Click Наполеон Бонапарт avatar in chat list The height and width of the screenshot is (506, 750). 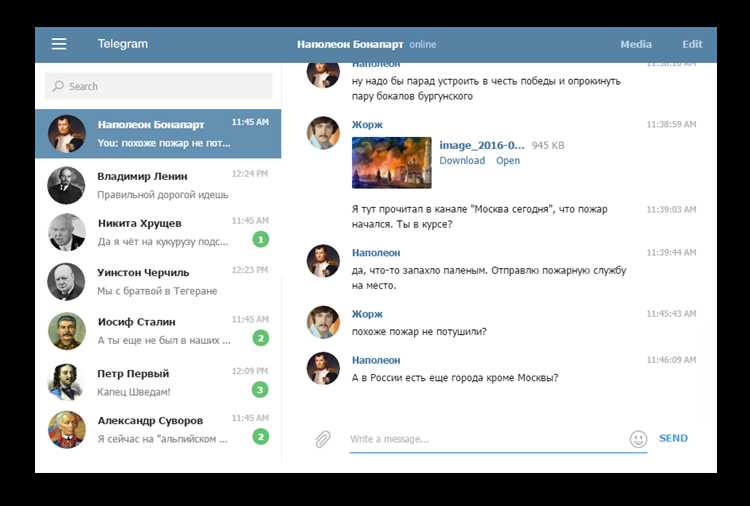coord(66,133)
